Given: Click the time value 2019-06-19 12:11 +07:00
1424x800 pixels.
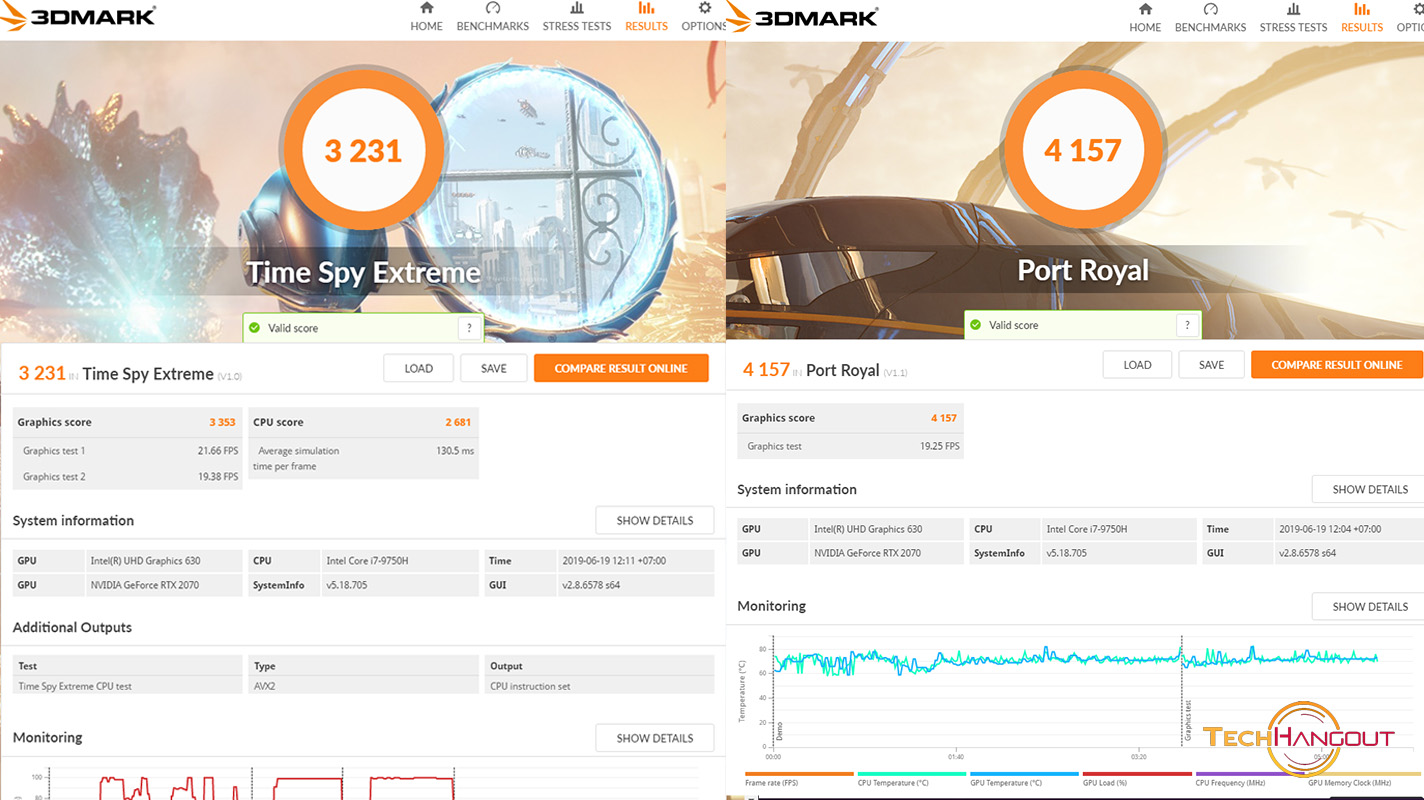Looking at the screenshot, I should [613, 561].
